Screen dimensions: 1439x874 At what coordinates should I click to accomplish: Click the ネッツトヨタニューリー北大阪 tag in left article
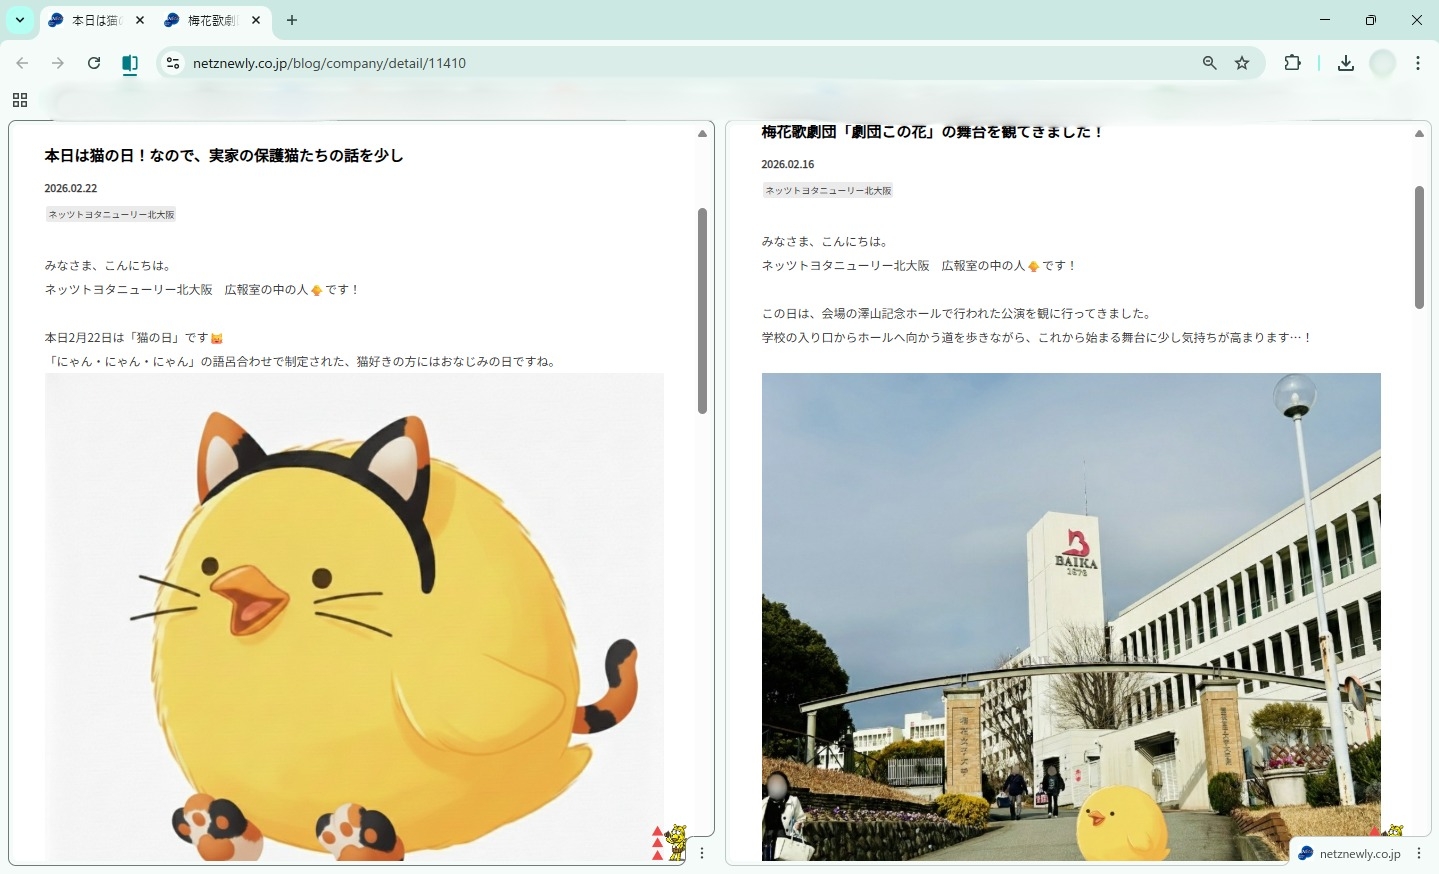(x=111, y=214)
